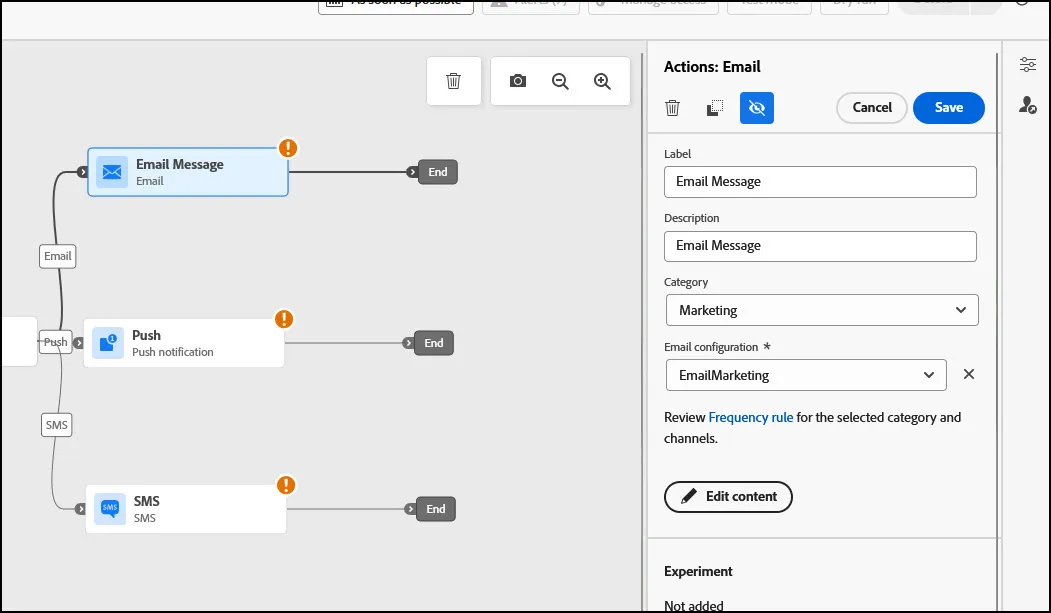Click the "Actions: Email" panel heading

[712, 67]
